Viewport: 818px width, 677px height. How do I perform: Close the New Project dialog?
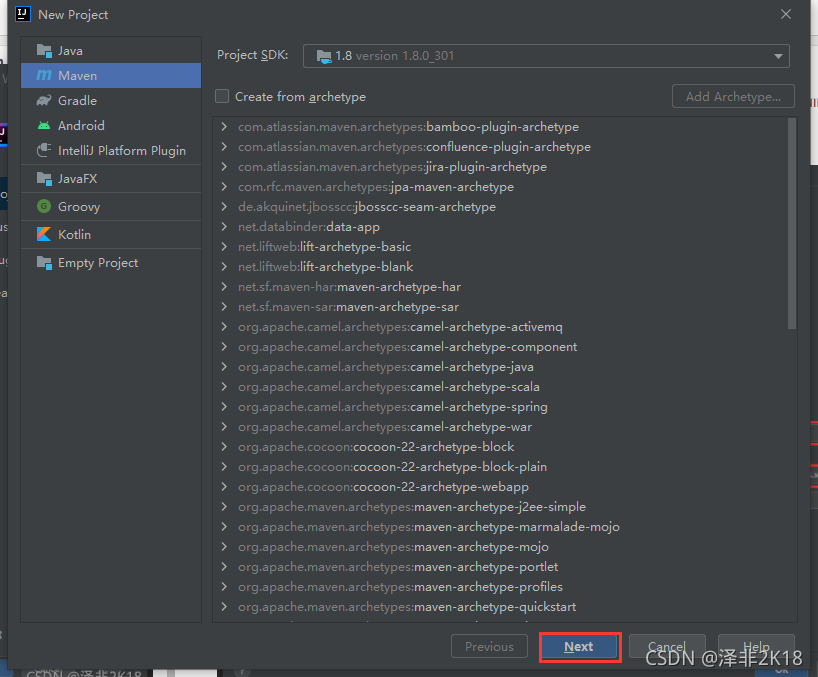pos(786,14)
